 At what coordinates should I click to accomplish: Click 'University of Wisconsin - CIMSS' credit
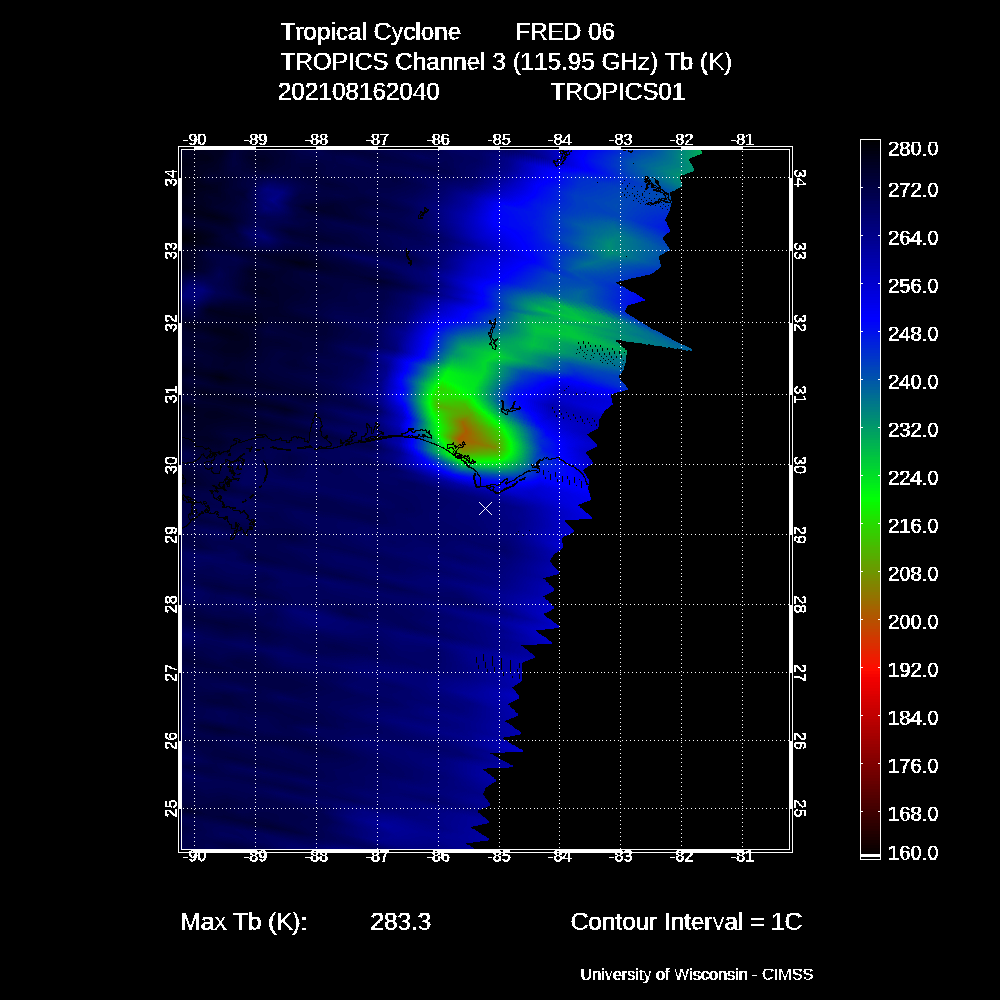tap(696, 974)
